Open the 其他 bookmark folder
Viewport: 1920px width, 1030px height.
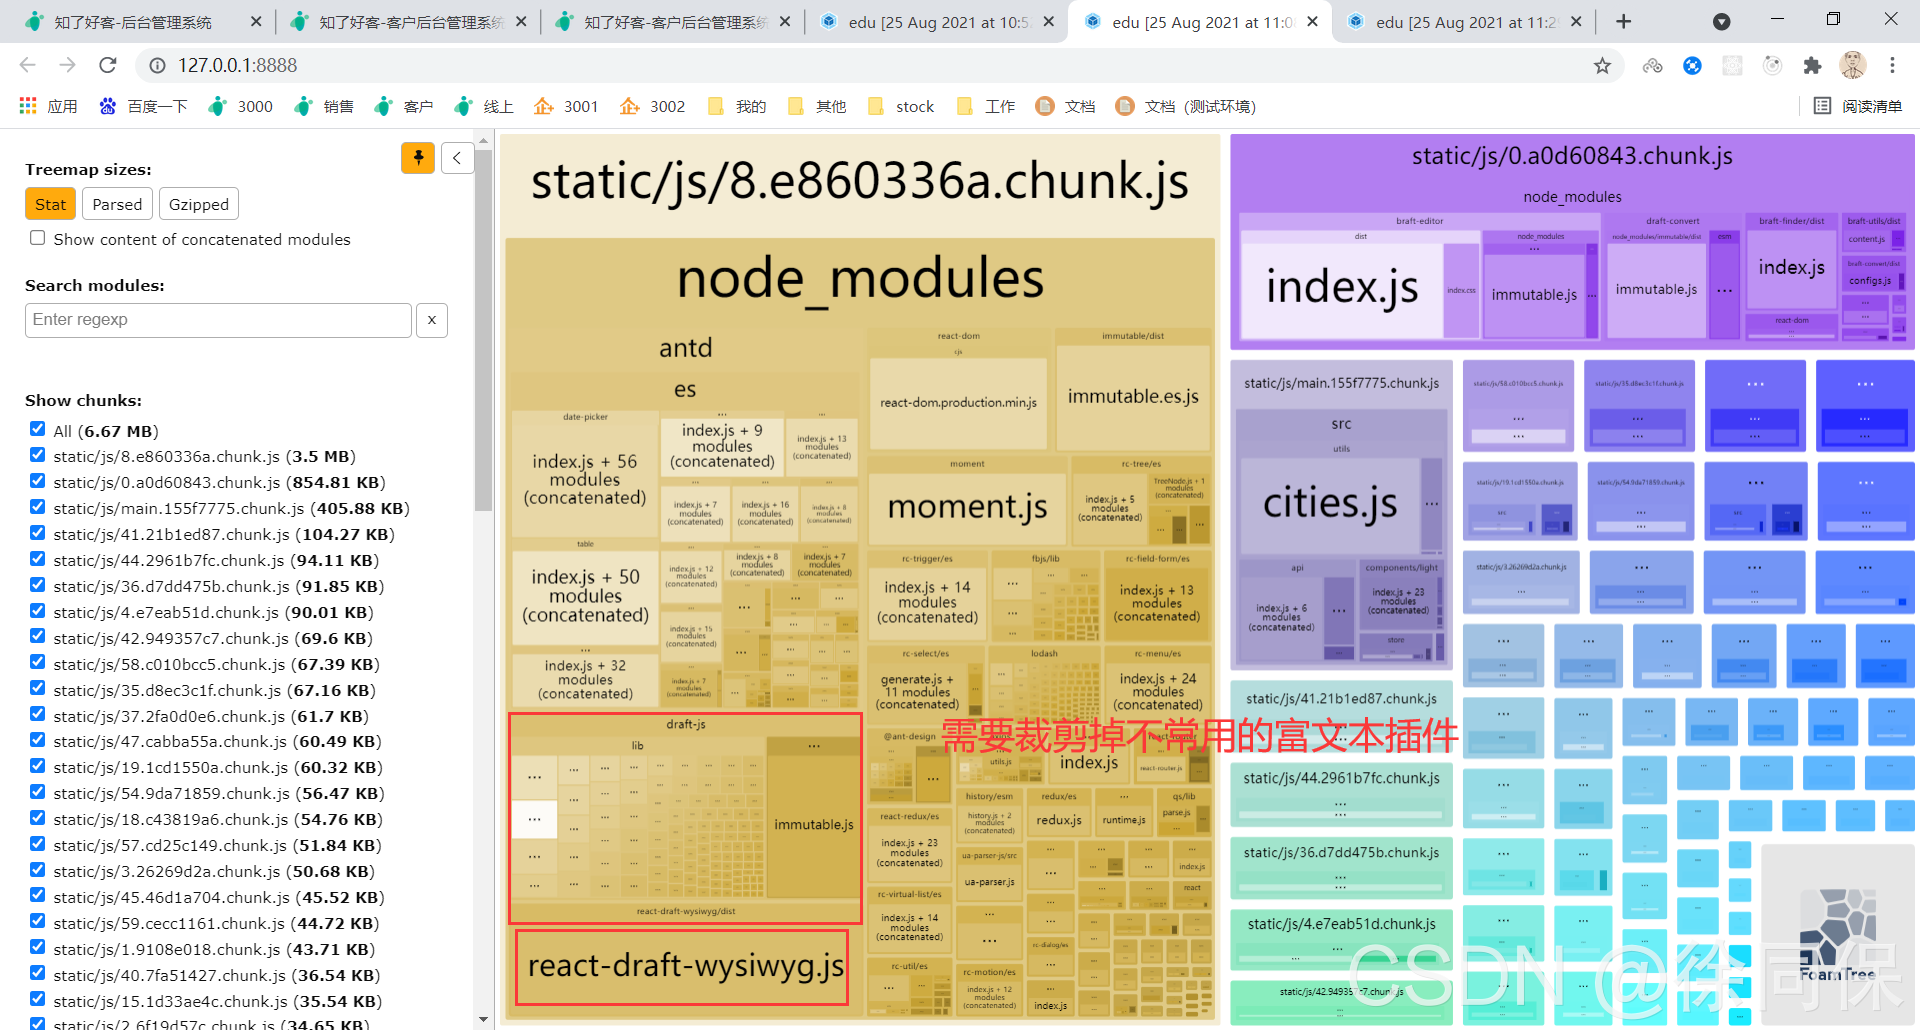[817, 106]
